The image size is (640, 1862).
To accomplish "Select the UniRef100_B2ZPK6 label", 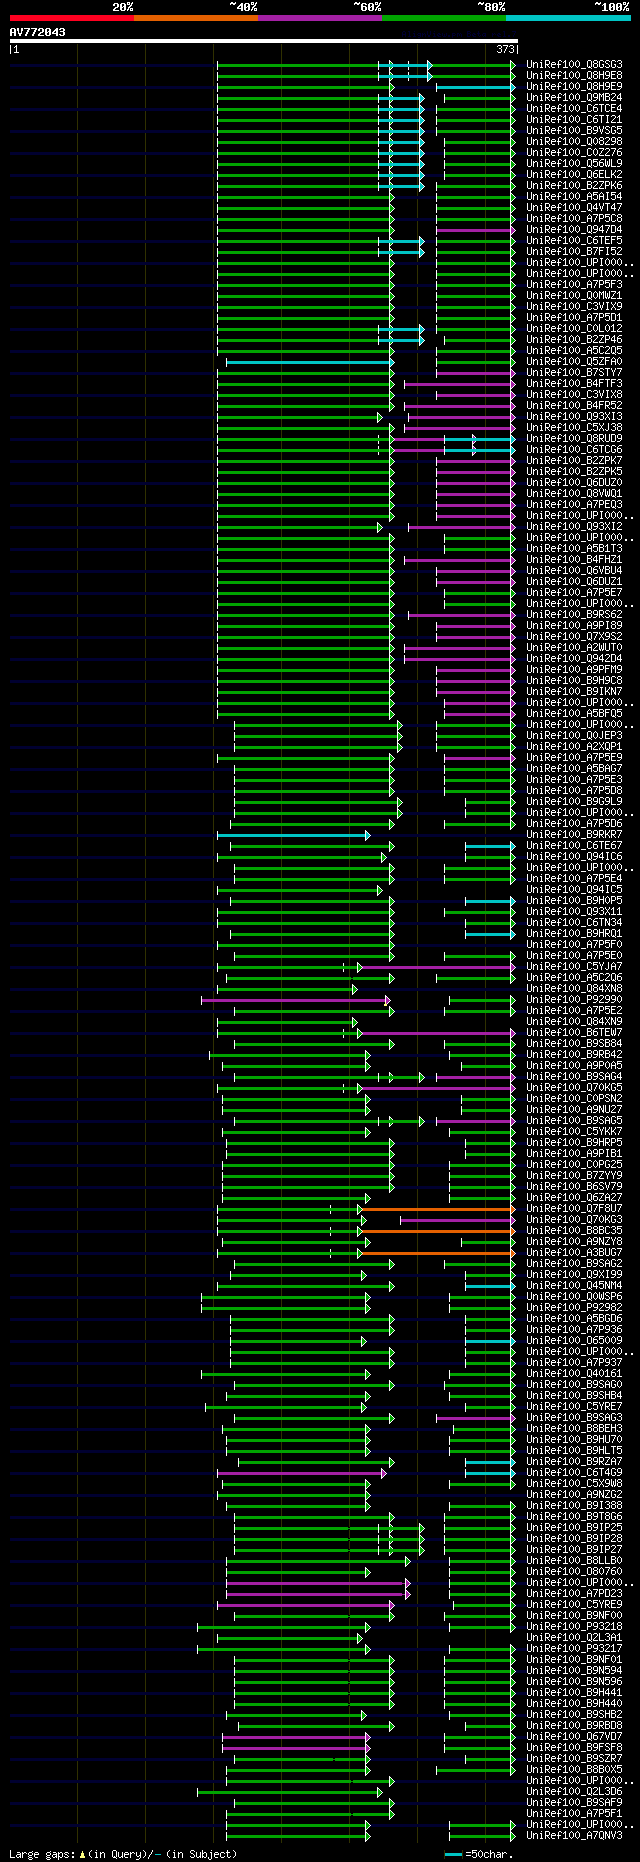I will [x=574, y=186].
